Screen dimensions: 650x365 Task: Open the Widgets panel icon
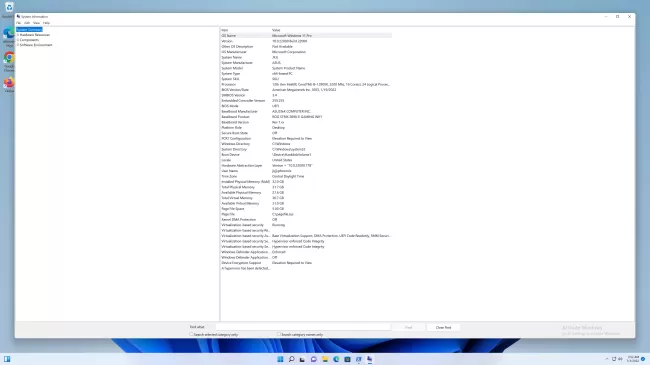coord(7,359)
